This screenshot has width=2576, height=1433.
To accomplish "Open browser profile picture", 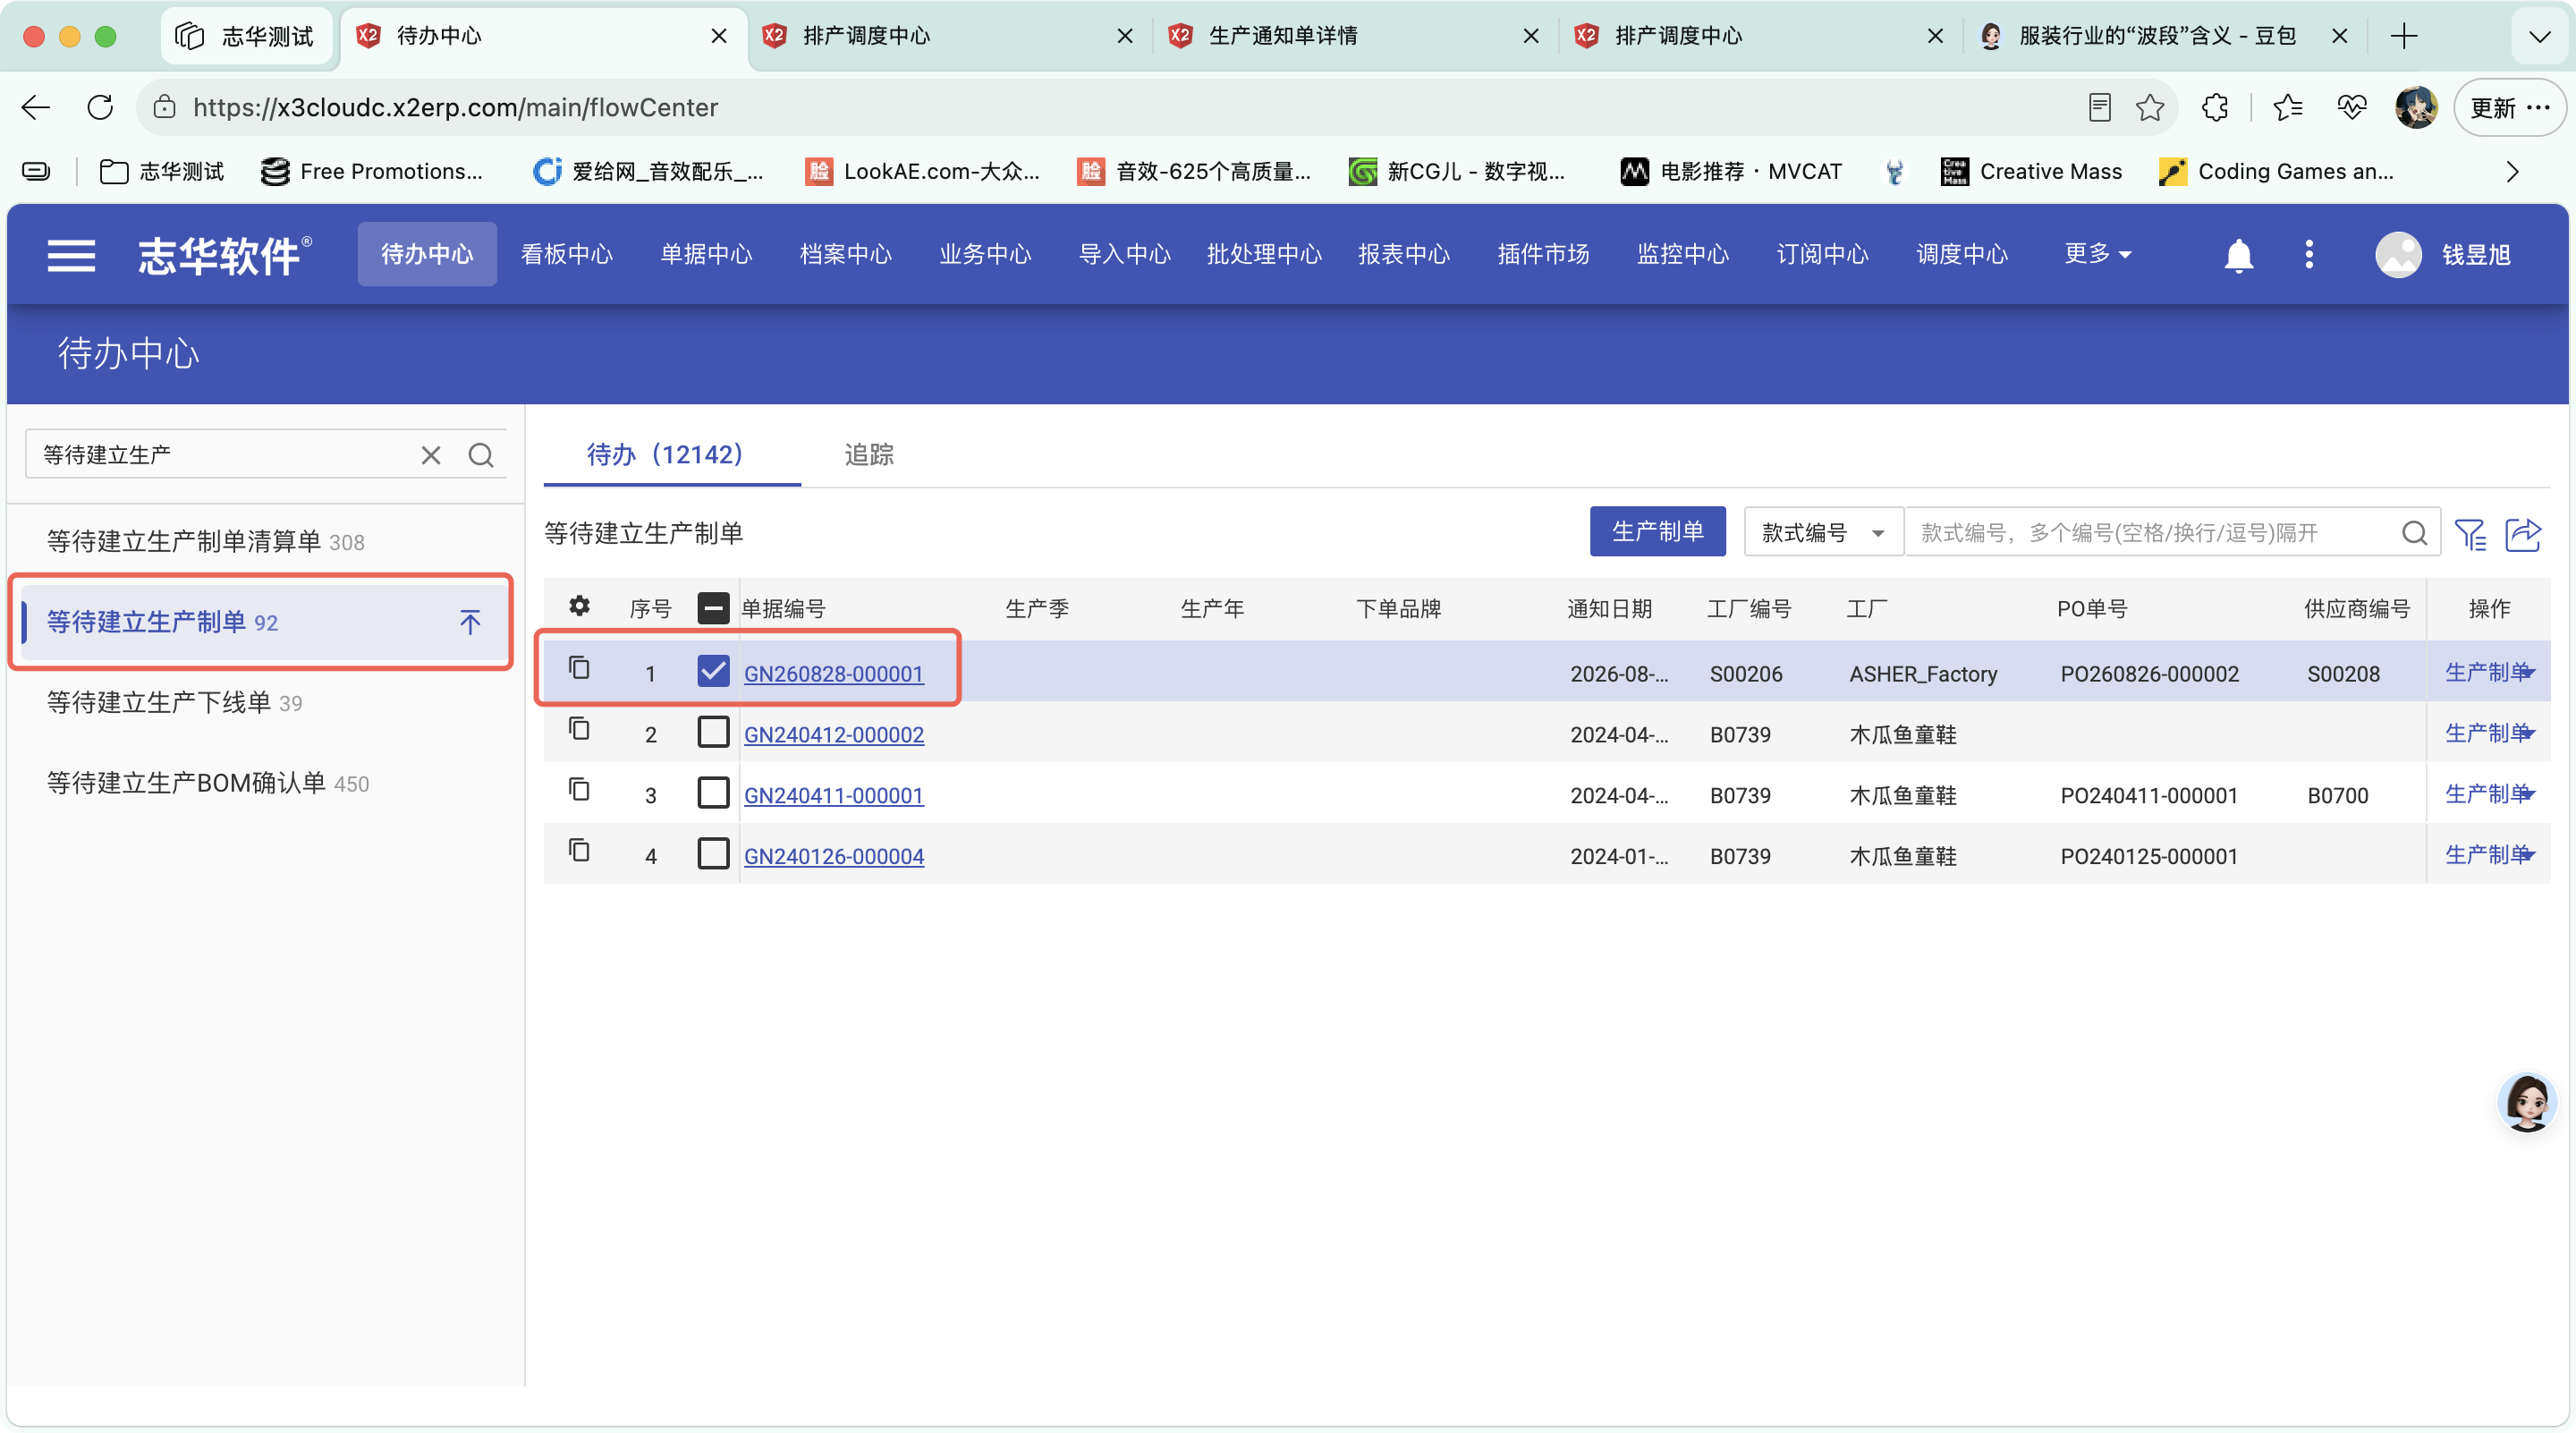I will tap(2416, 107).
